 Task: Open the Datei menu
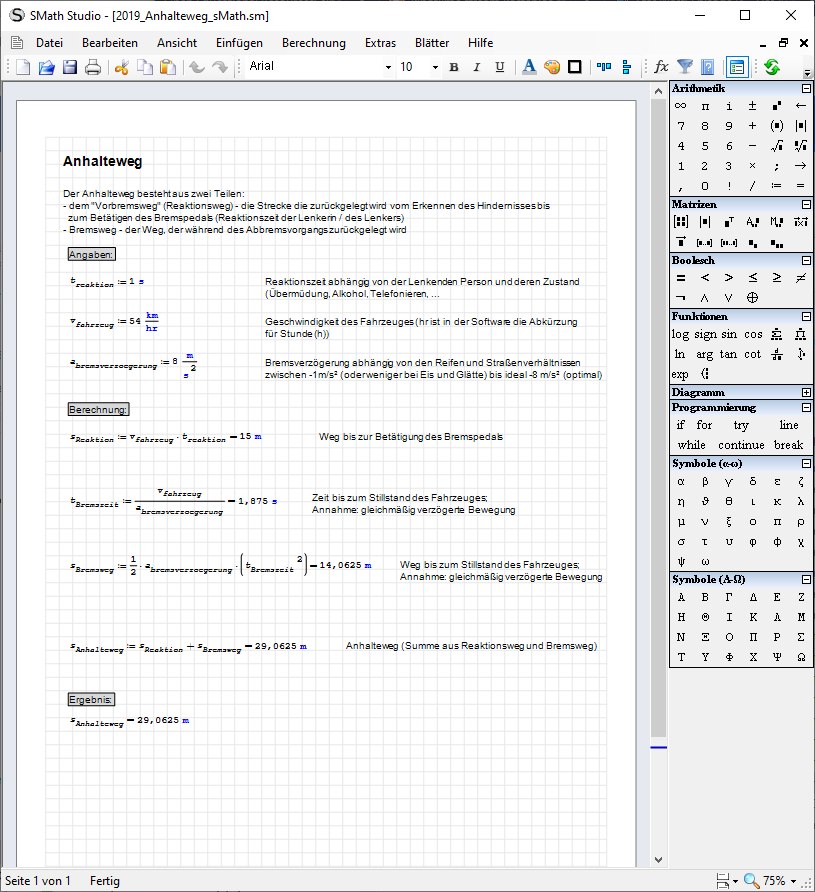(49, 43)
